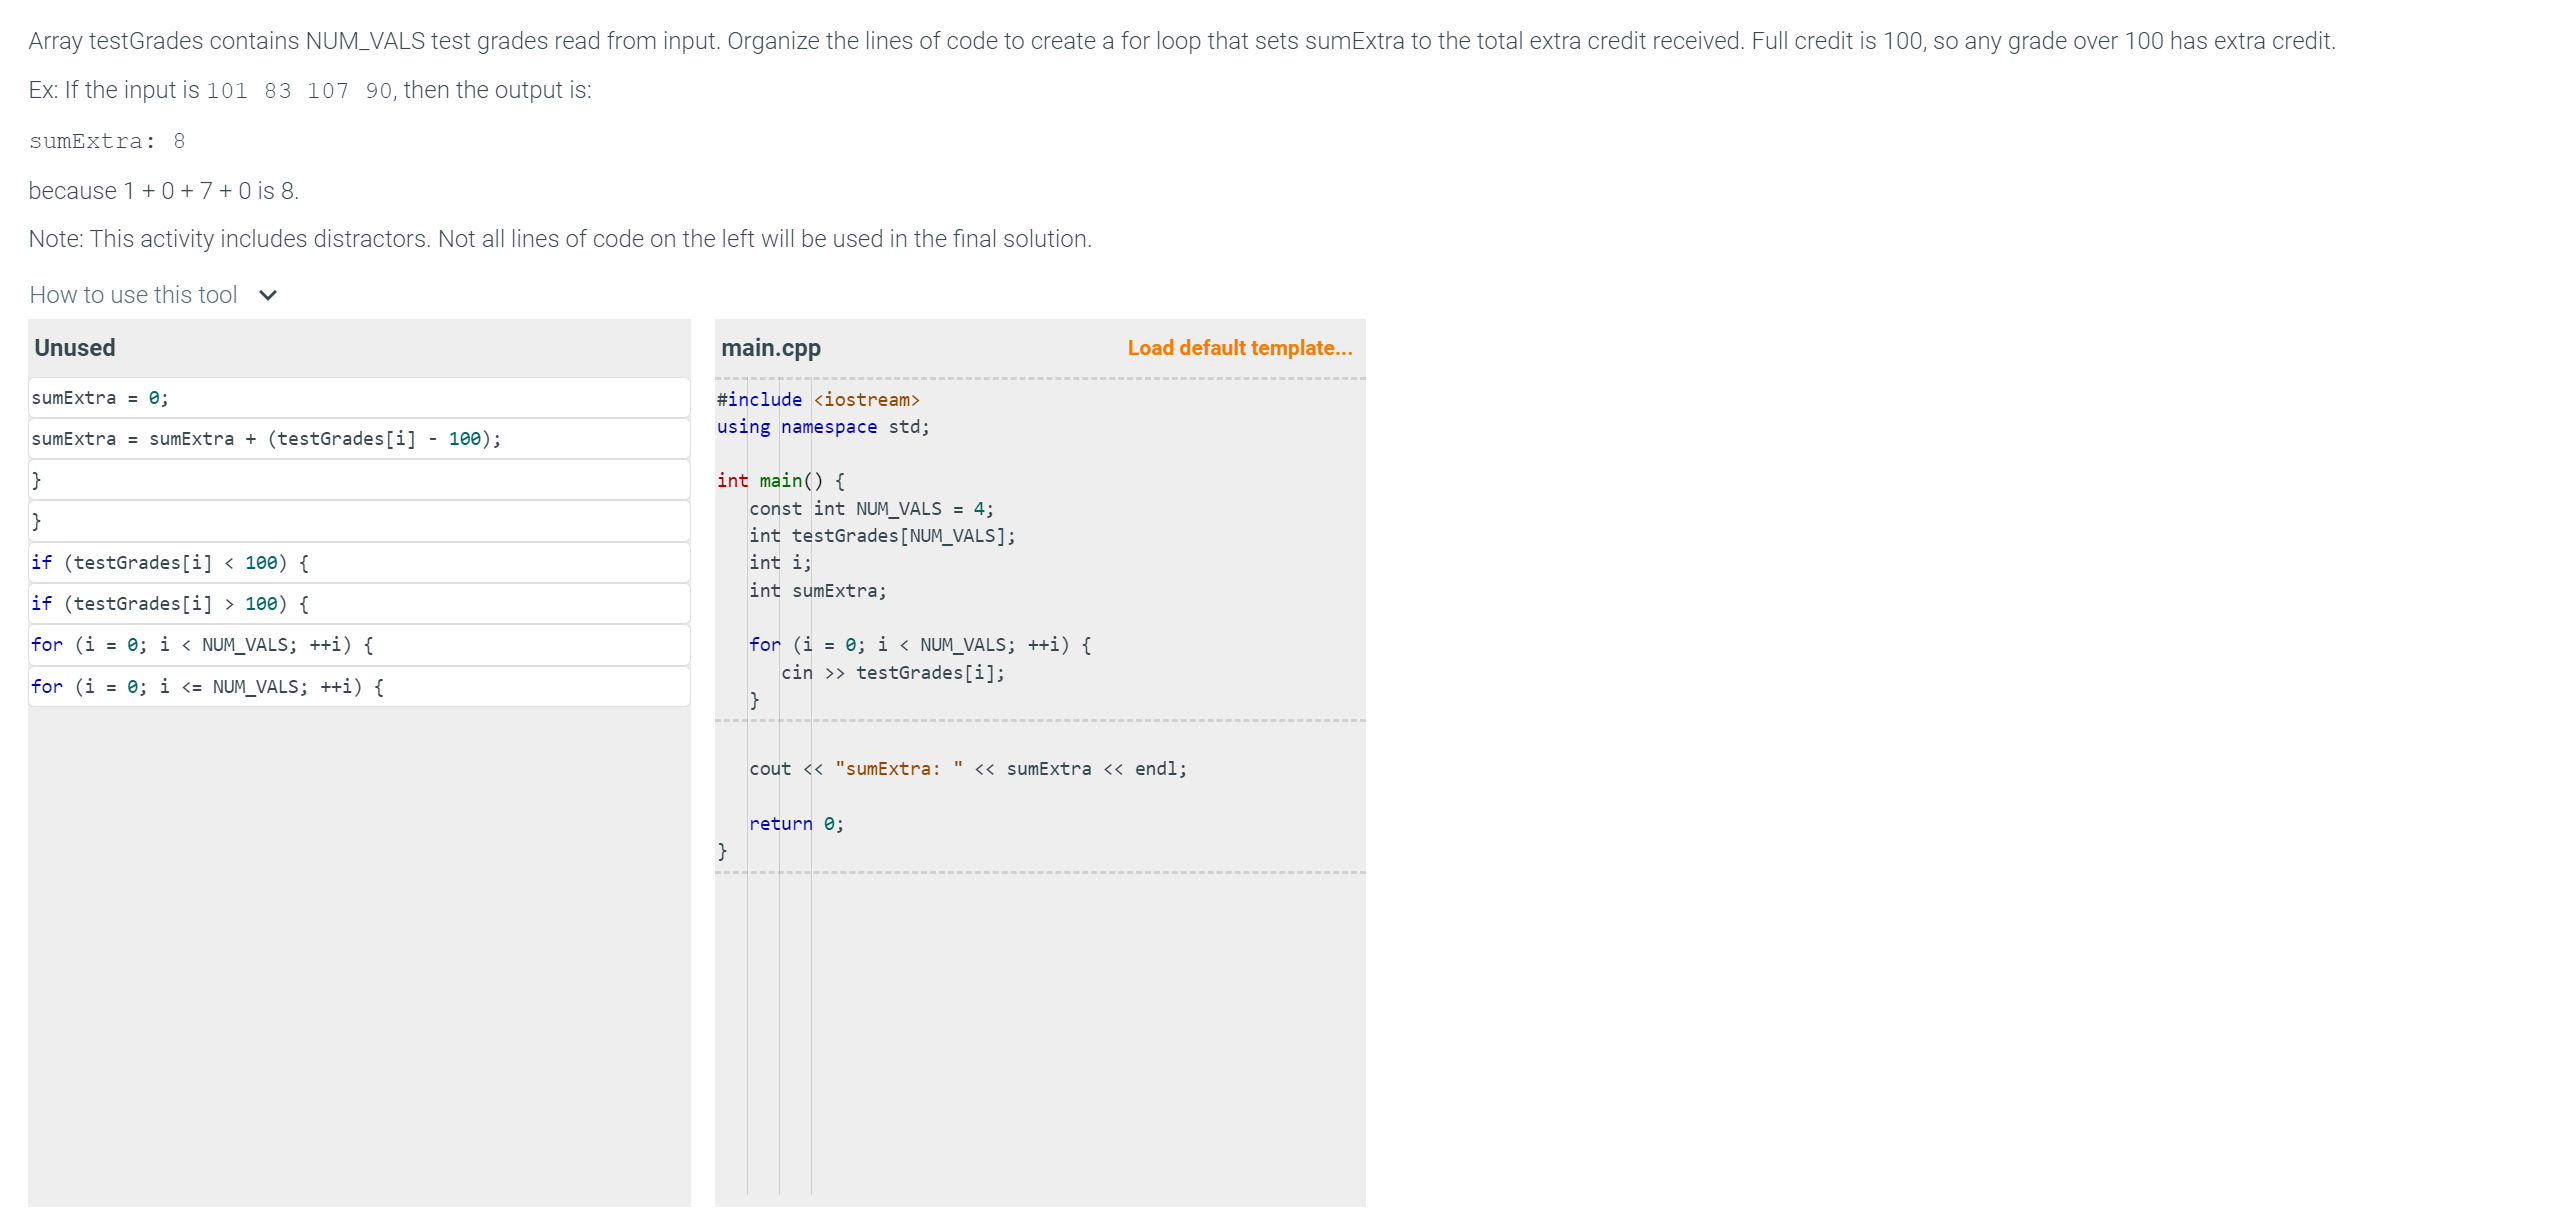Image resolution: width=2576 pixels, height=1214 pixels.
Task: Select the 'if (testGrades[i] > 100) {' block
Action: click(x=359, y=604)
